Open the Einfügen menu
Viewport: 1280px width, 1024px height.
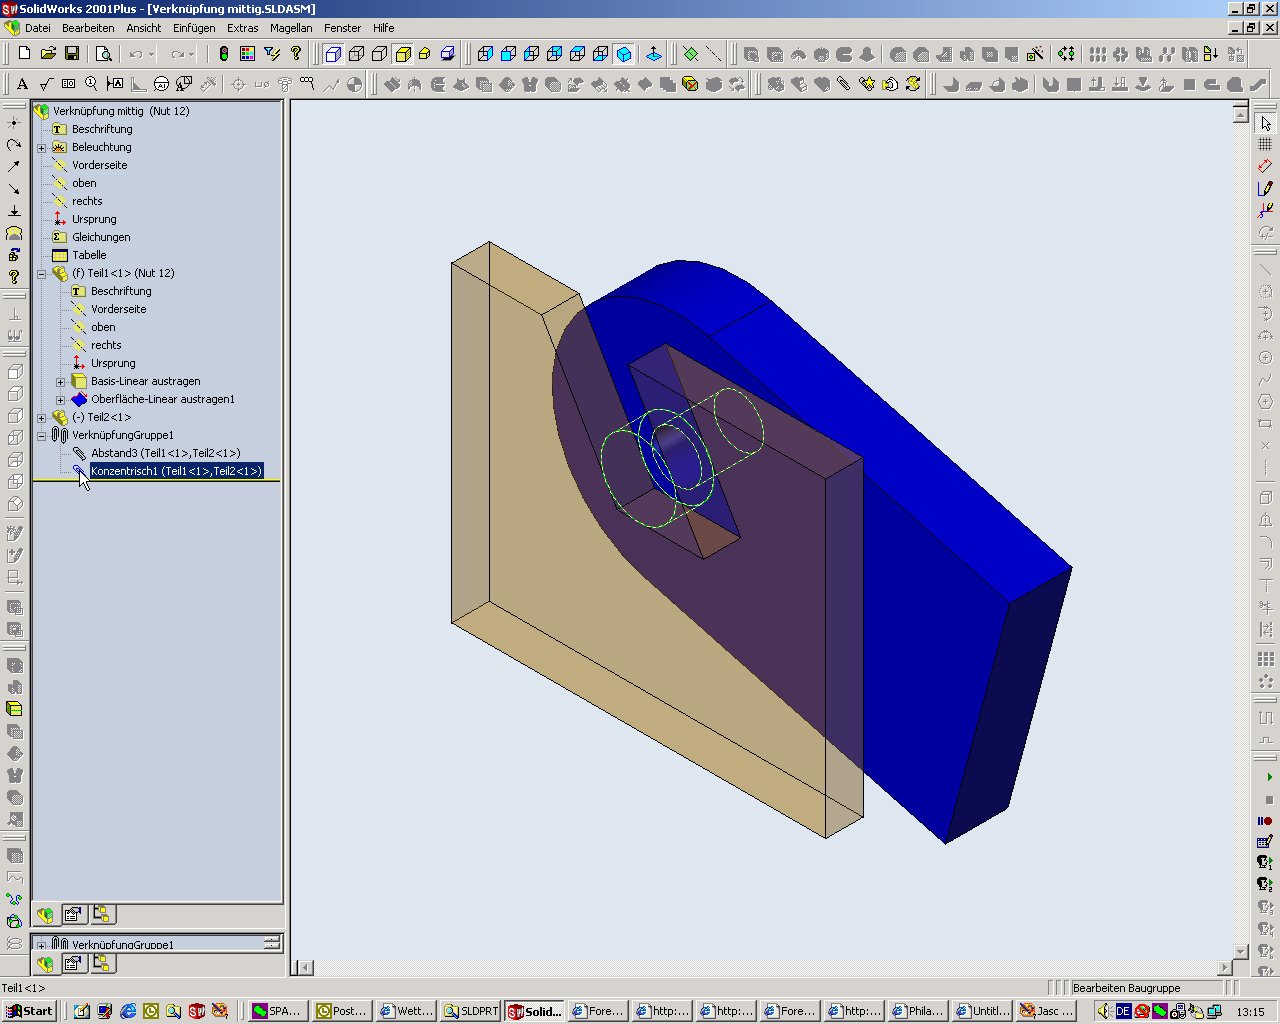[x=193, y=28]
